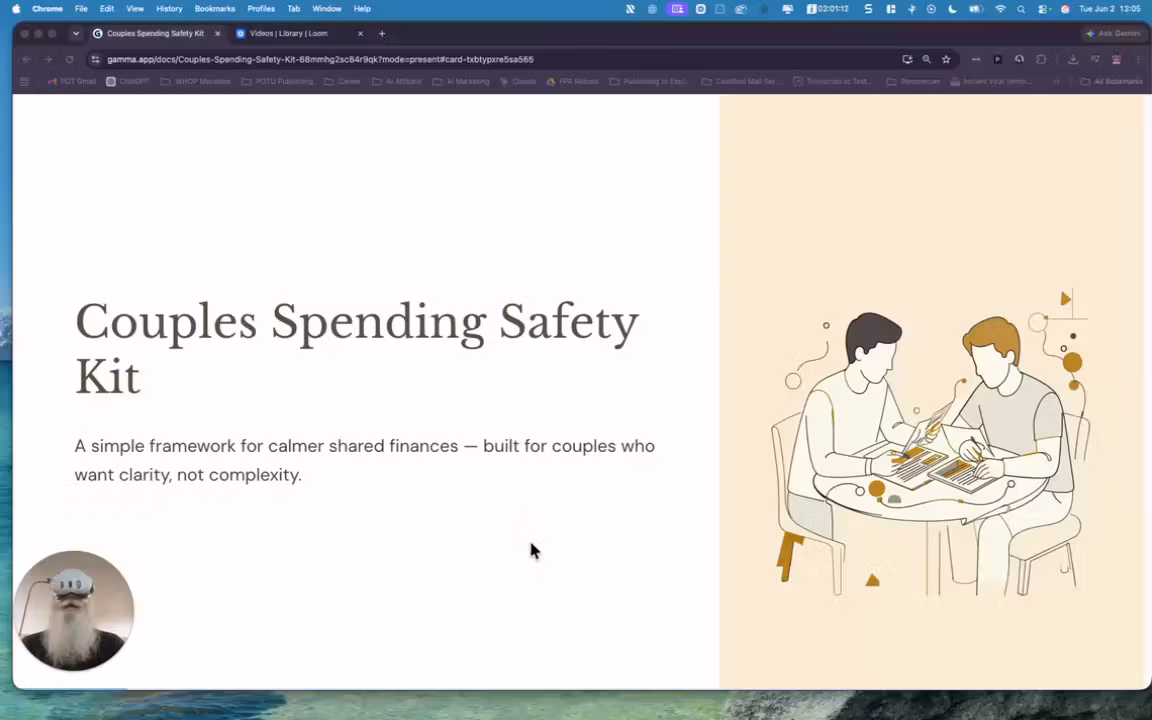Click the three-dots extension icon before the P icon
Screen dimensions: 1152x720
(x=976, y=60)
